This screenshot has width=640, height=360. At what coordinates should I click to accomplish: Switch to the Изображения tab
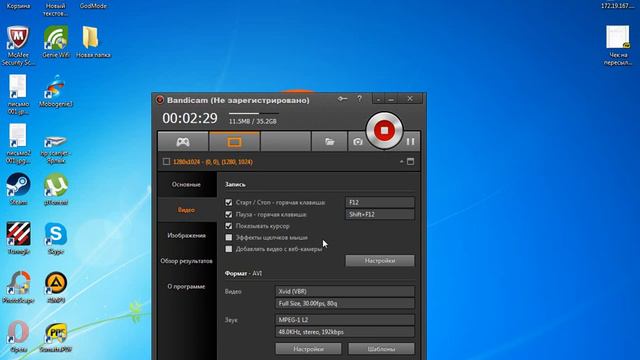click(187, 236)
